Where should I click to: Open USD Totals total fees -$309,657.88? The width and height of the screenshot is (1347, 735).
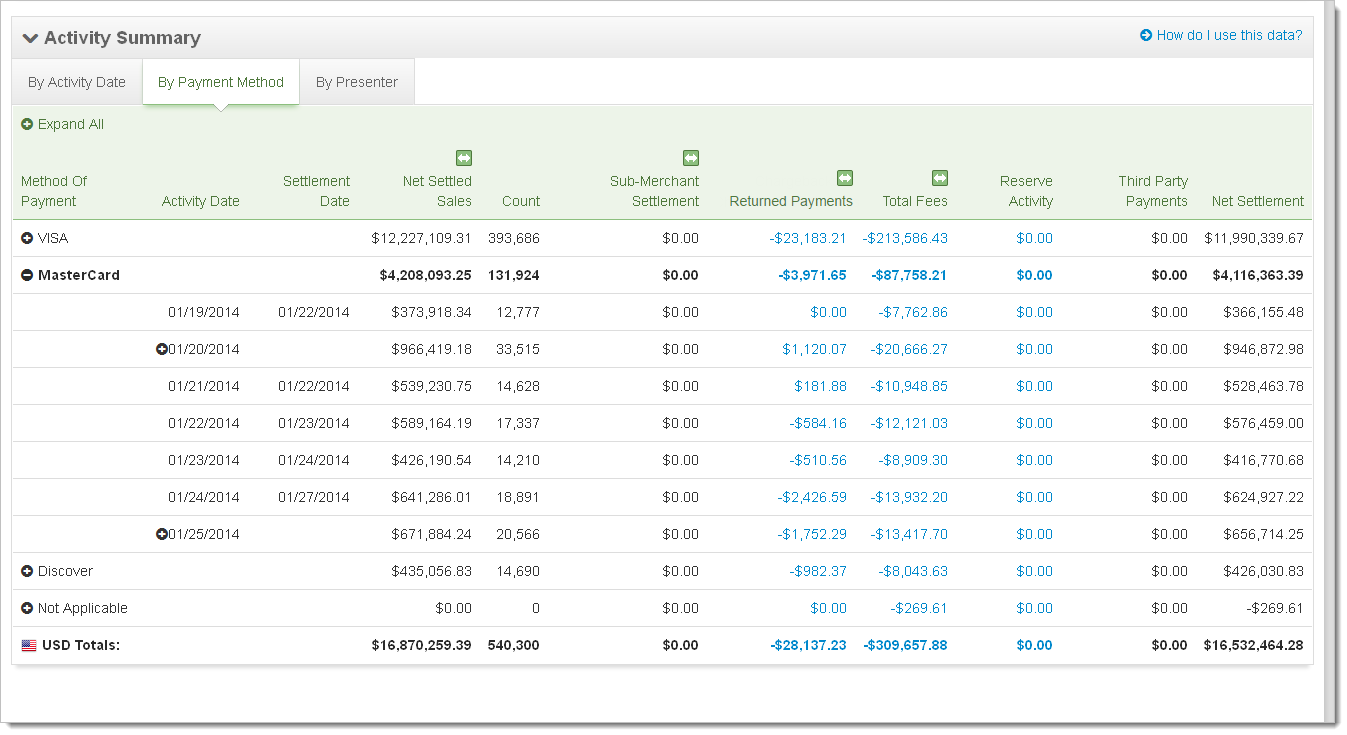point(905,646)
